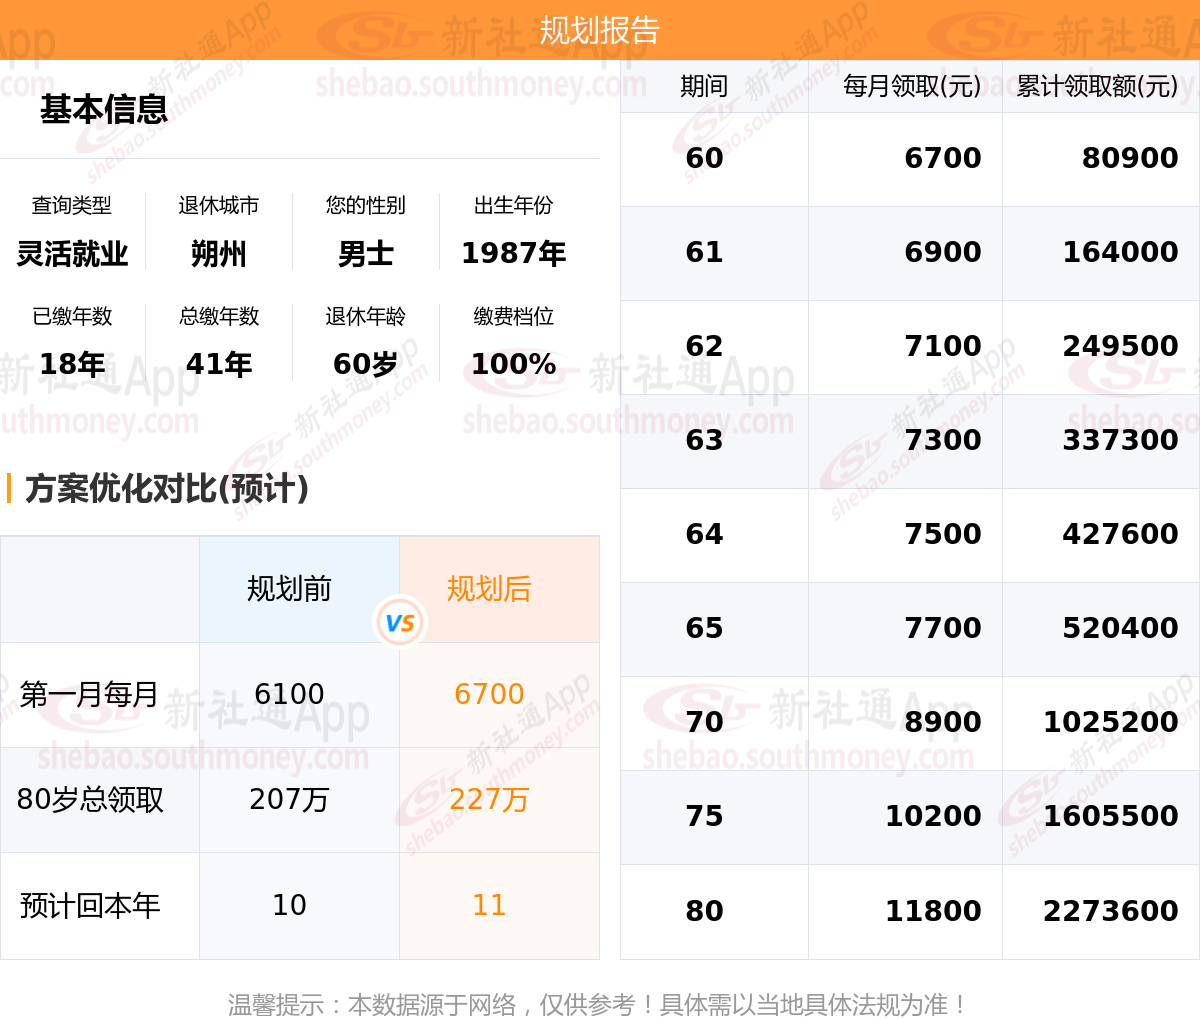The image size is (1200, 1019).
Task: Click the VS badge icon
Action: 400,623
